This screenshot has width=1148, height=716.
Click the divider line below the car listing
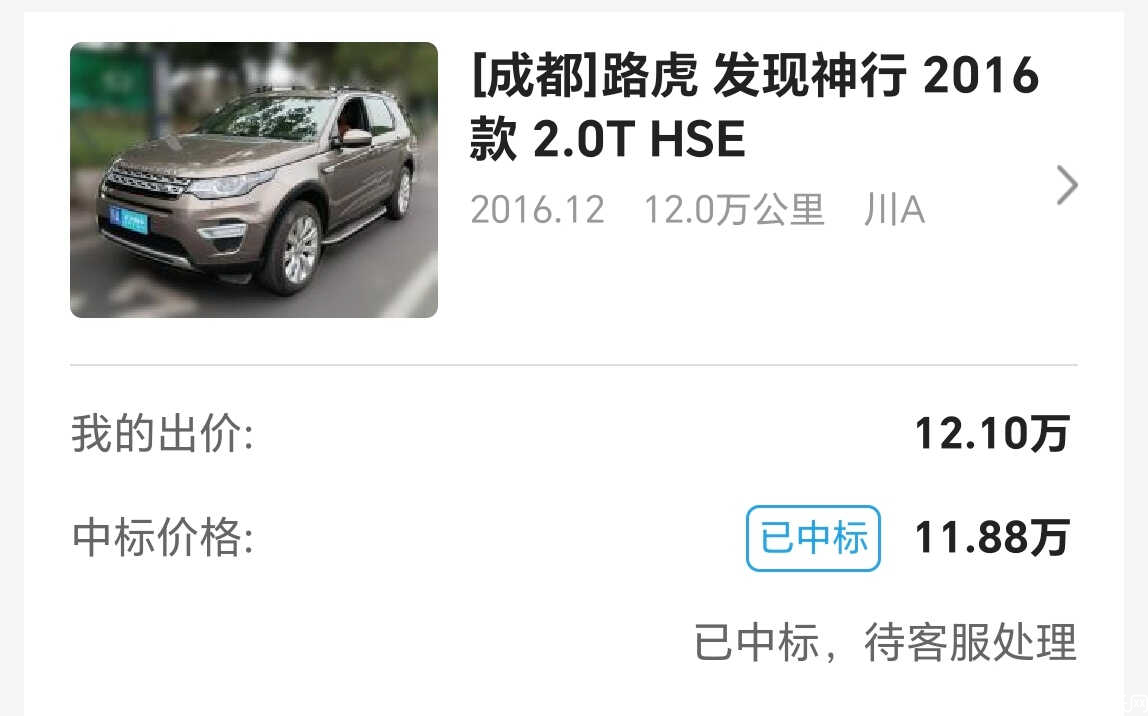(x=573, y=365)
